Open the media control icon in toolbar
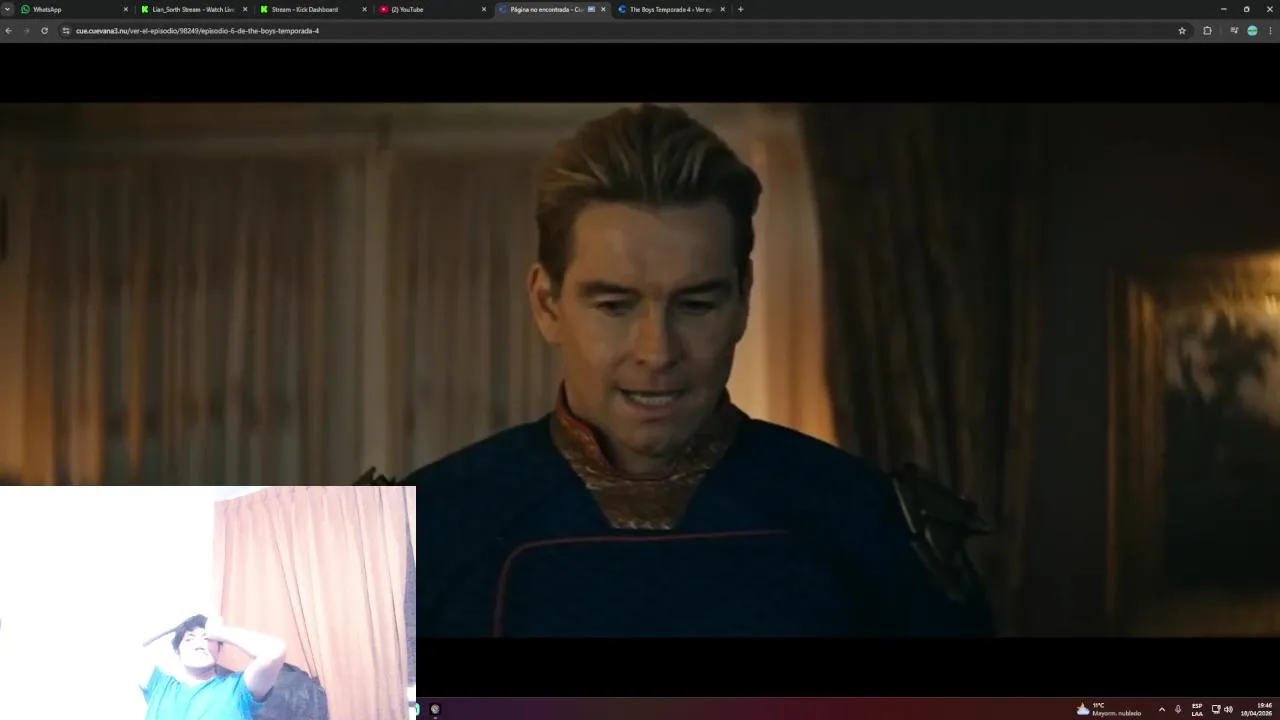The image size is (1280, 720). 1234,31
